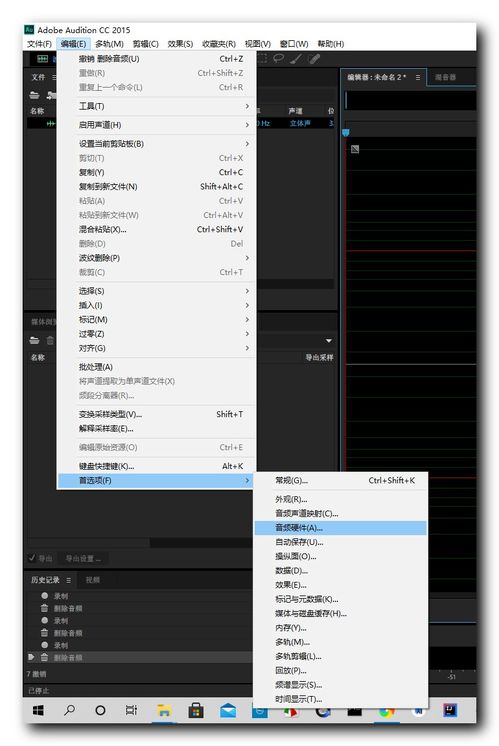The width and height of the screenshot is (499, 746).
Task: Open the 效果(S) menu
Action: (180, 44)
